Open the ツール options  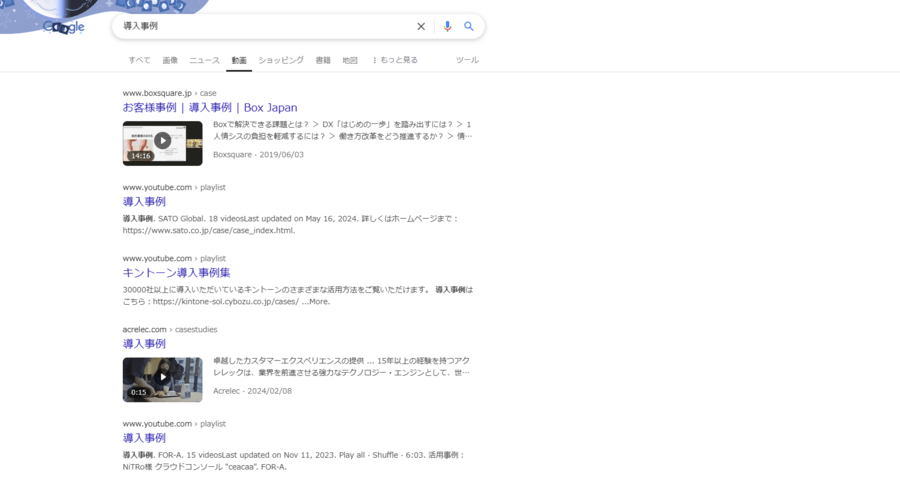point(467,60)
